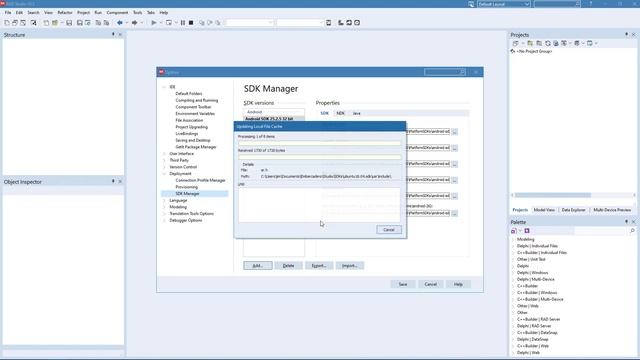
Task: Expand Delphi | Individual Files in Palette
Action: (513, 246)
